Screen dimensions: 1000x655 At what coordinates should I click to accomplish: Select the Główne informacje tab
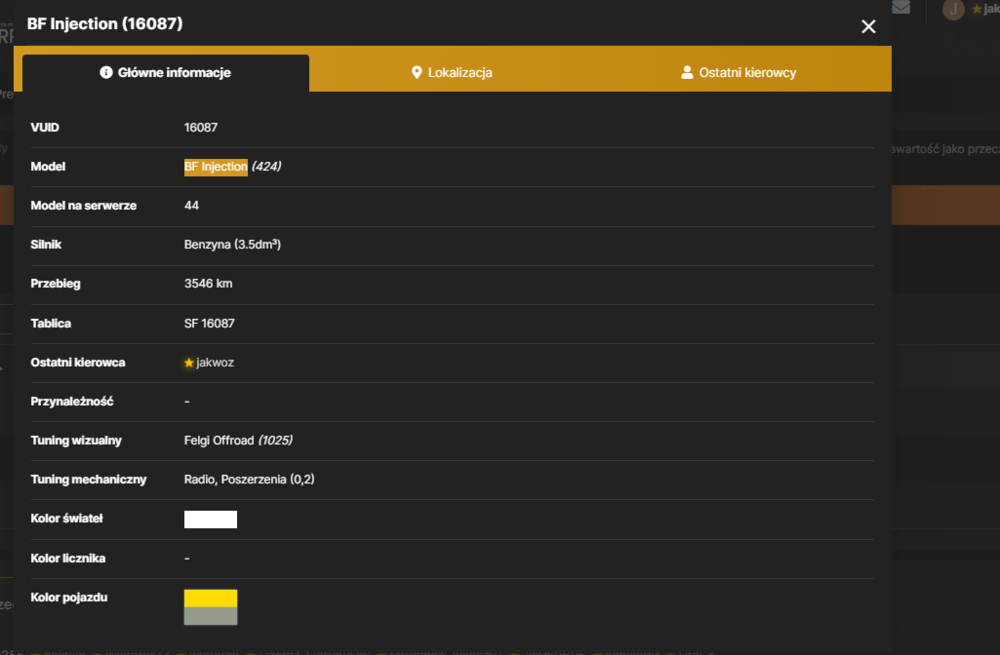(165, 72)
